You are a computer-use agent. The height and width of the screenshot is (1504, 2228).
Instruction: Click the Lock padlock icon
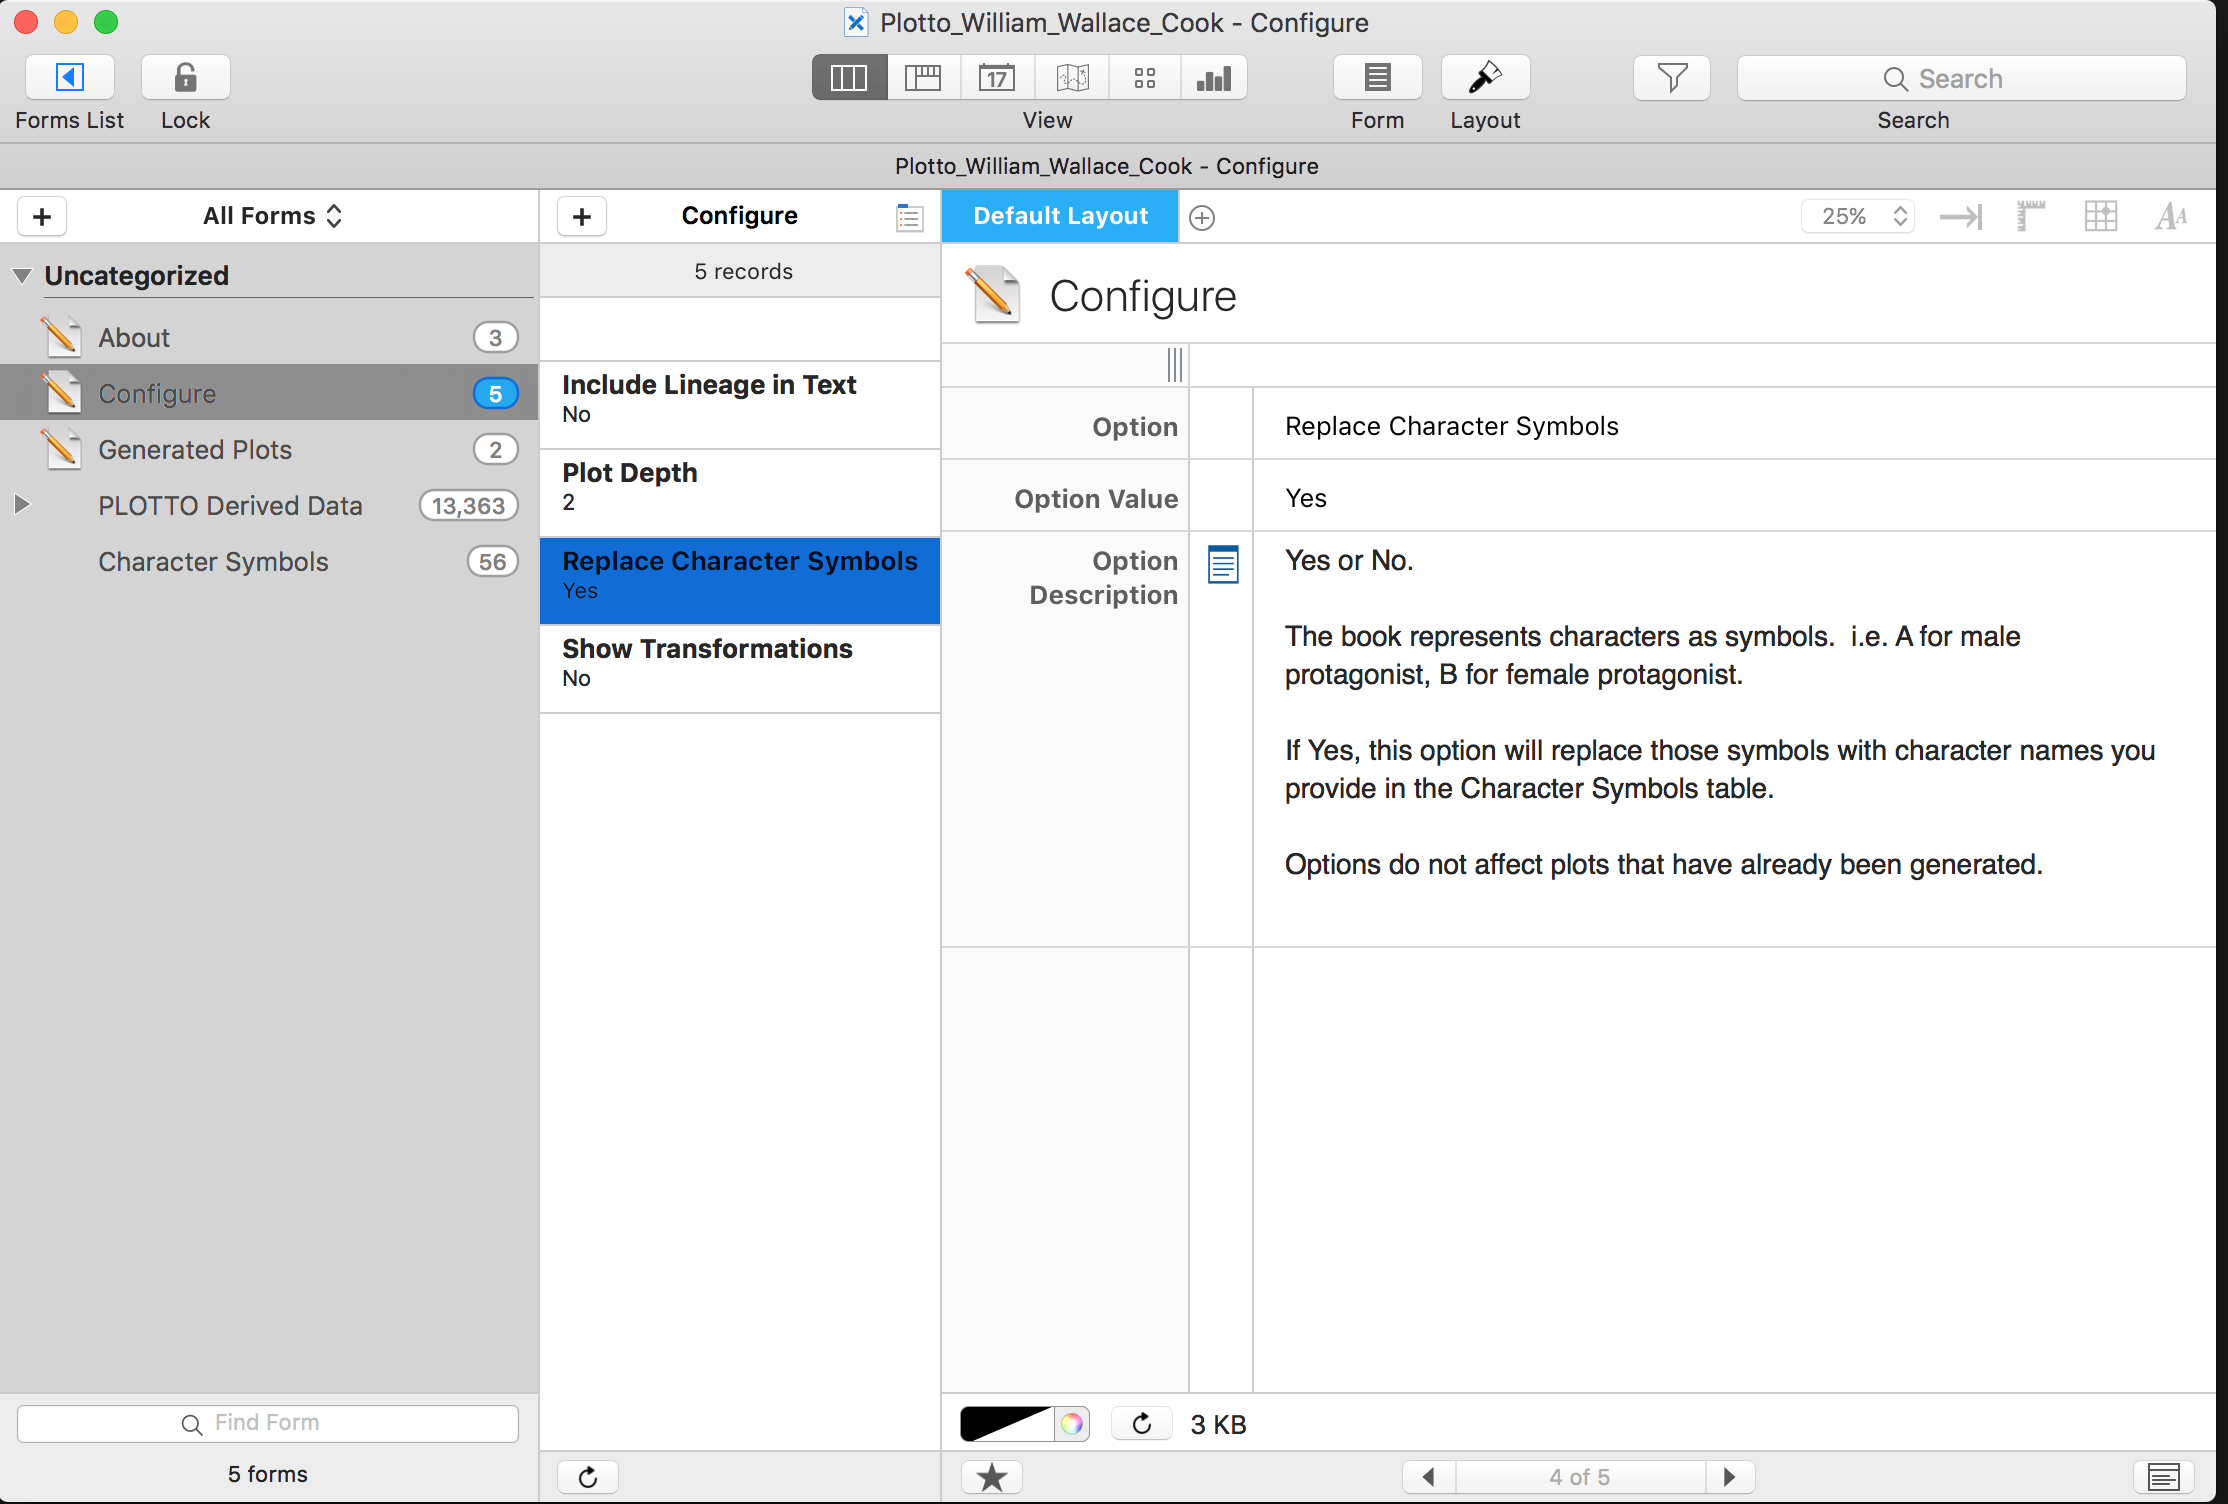[185, 78]
